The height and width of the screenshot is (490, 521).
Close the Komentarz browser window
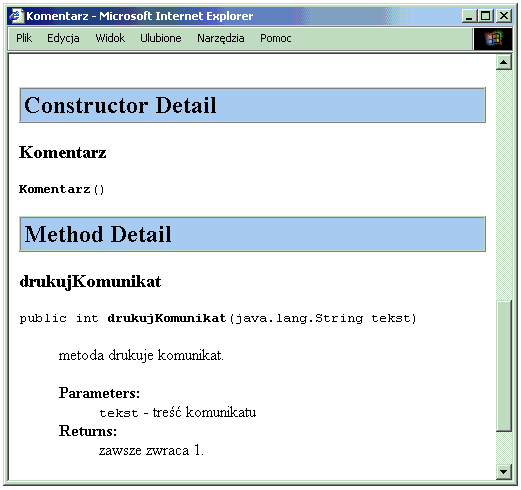tap(504, 16)
